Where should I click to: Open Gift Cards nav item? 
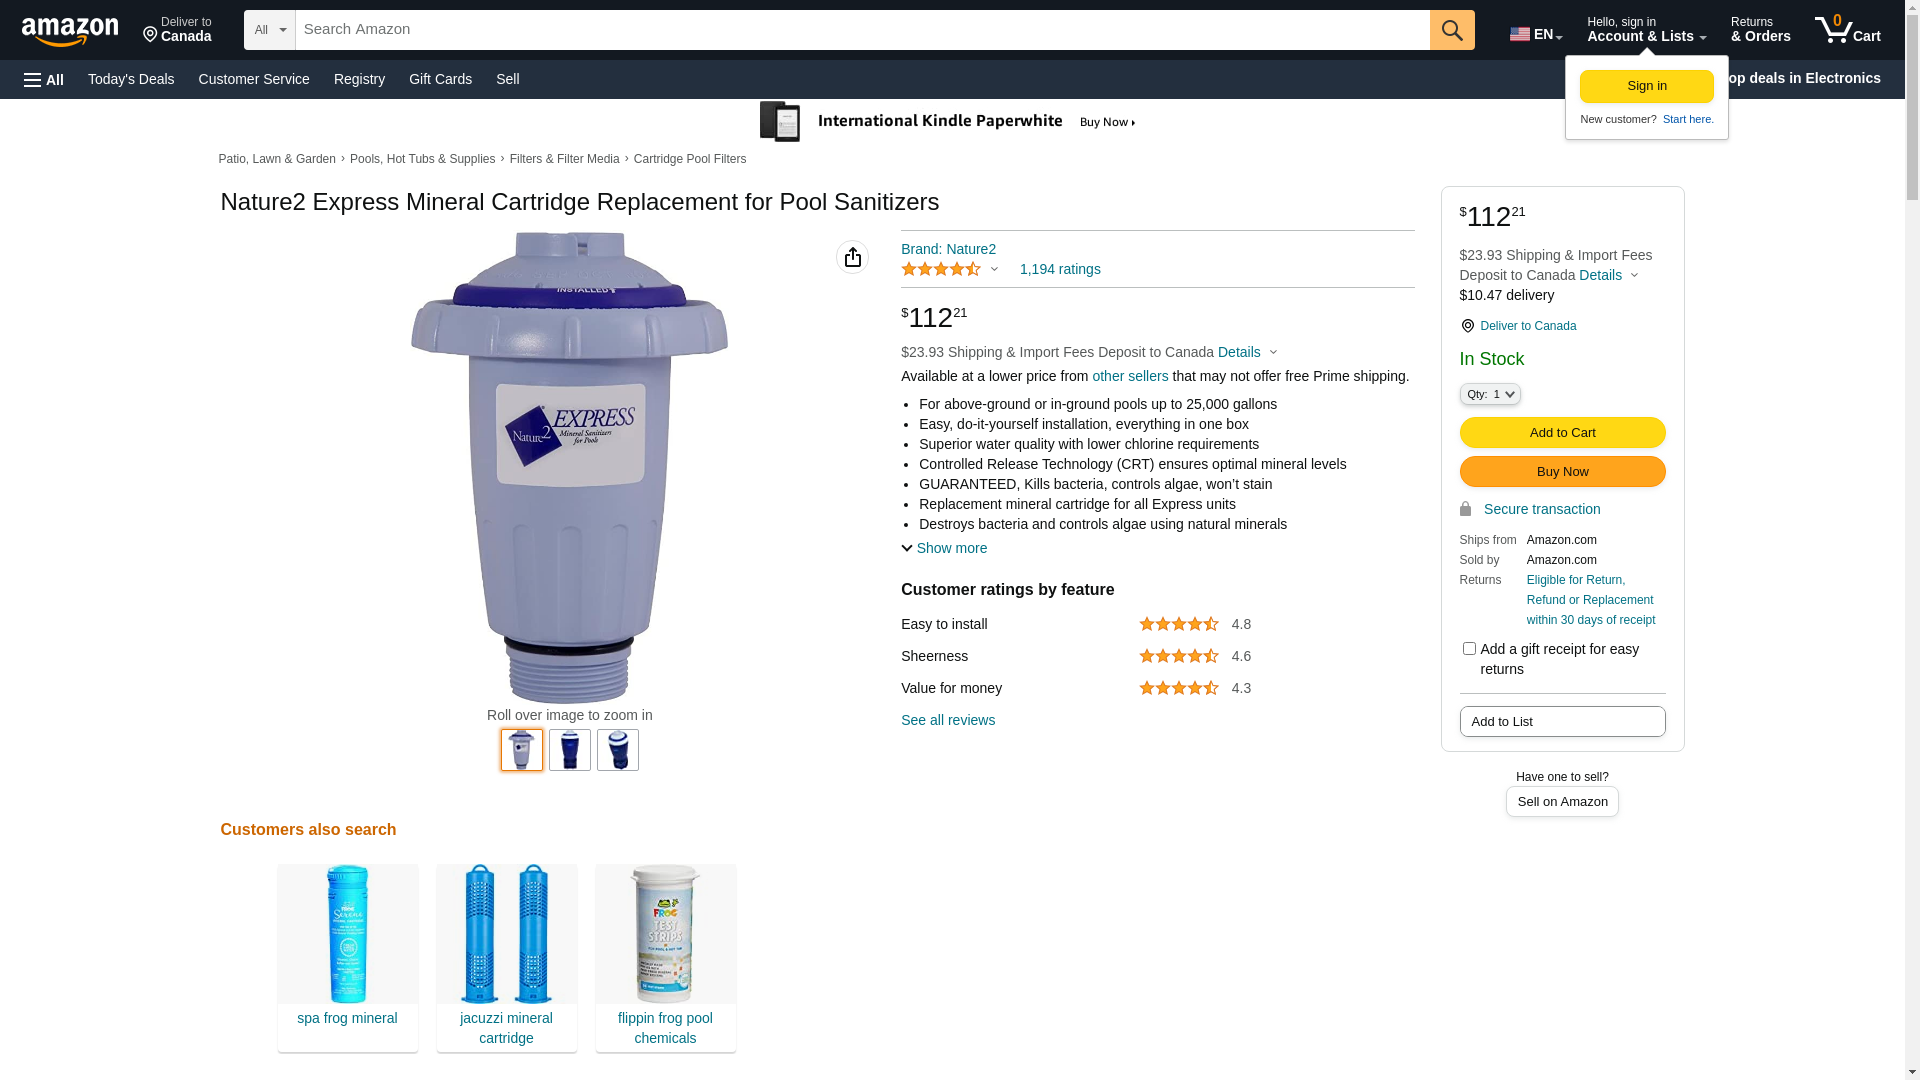tap(440, 79)
